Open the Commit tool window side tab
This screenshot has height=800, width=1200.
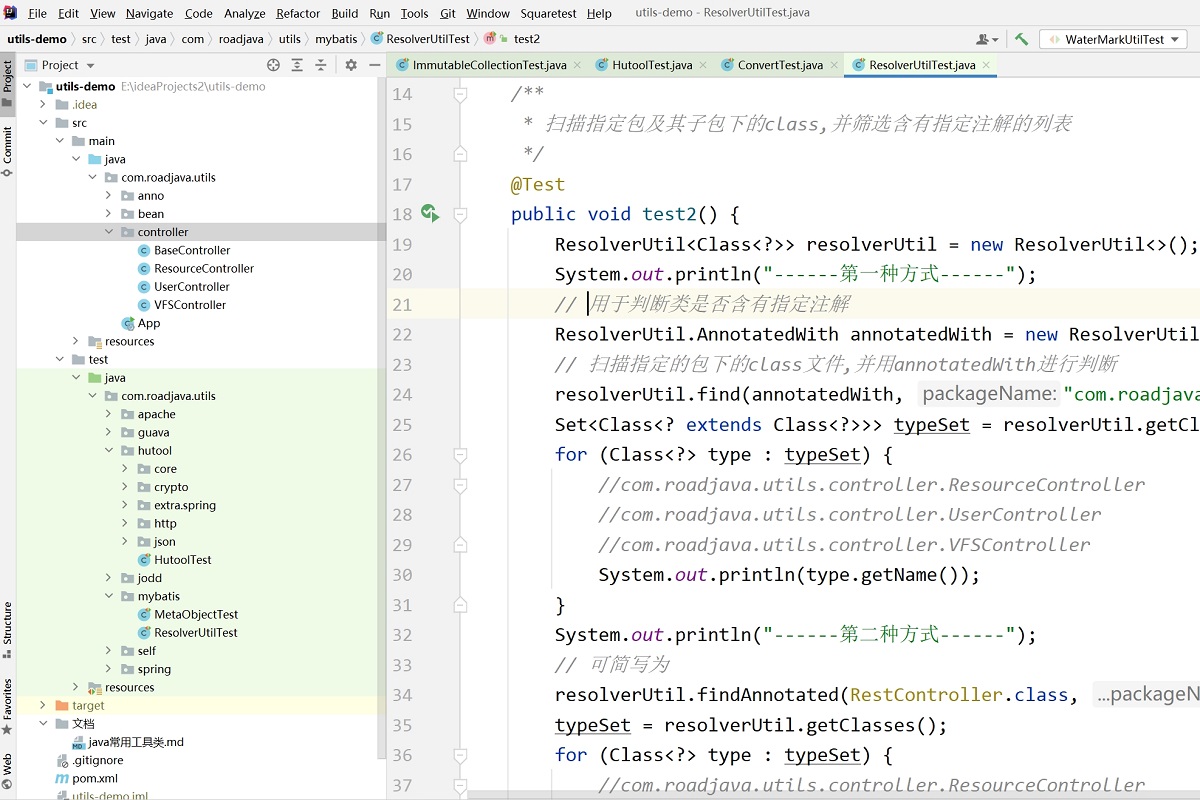[x=8, y=151]
